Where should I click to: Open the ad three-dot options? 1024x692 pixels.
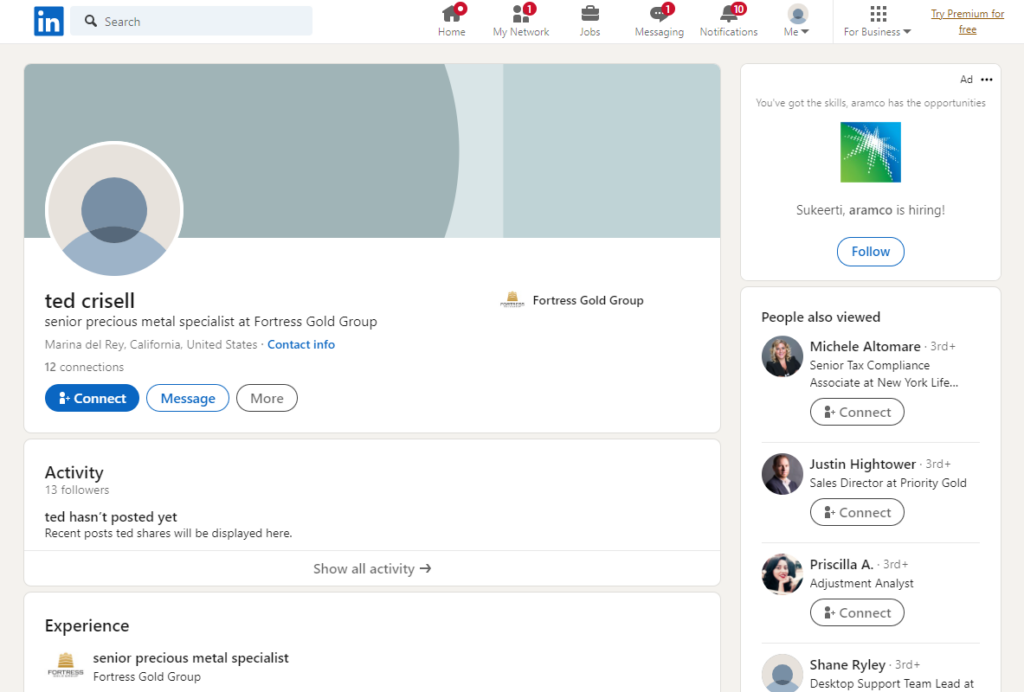pyautogui.click(x=987, y=80)
